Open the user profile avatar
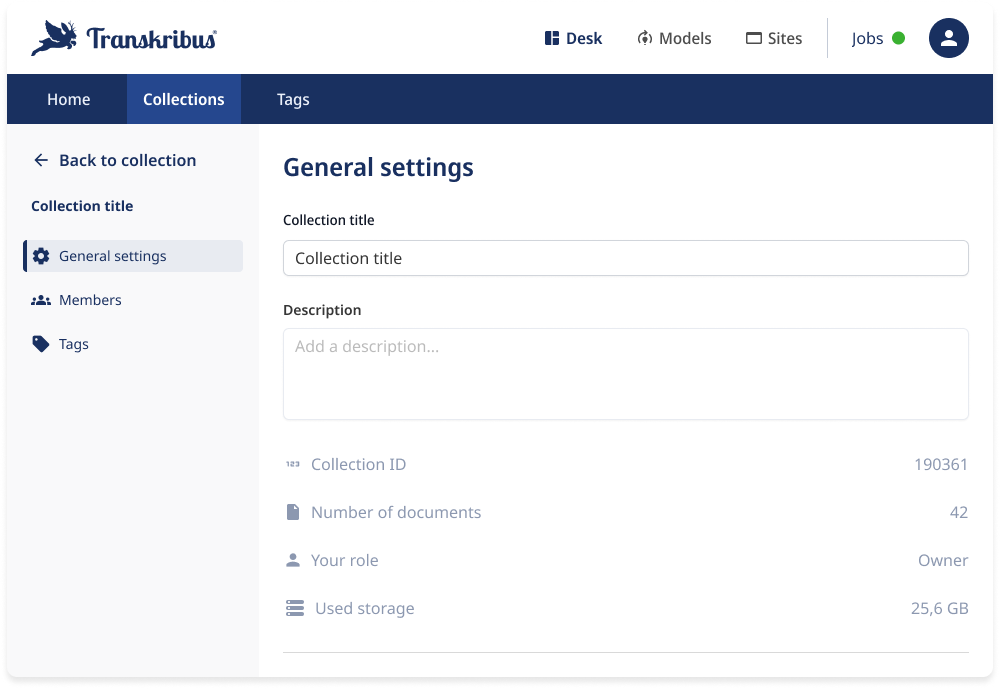Viewport: 1000px width, 689px height. point(948,38)
